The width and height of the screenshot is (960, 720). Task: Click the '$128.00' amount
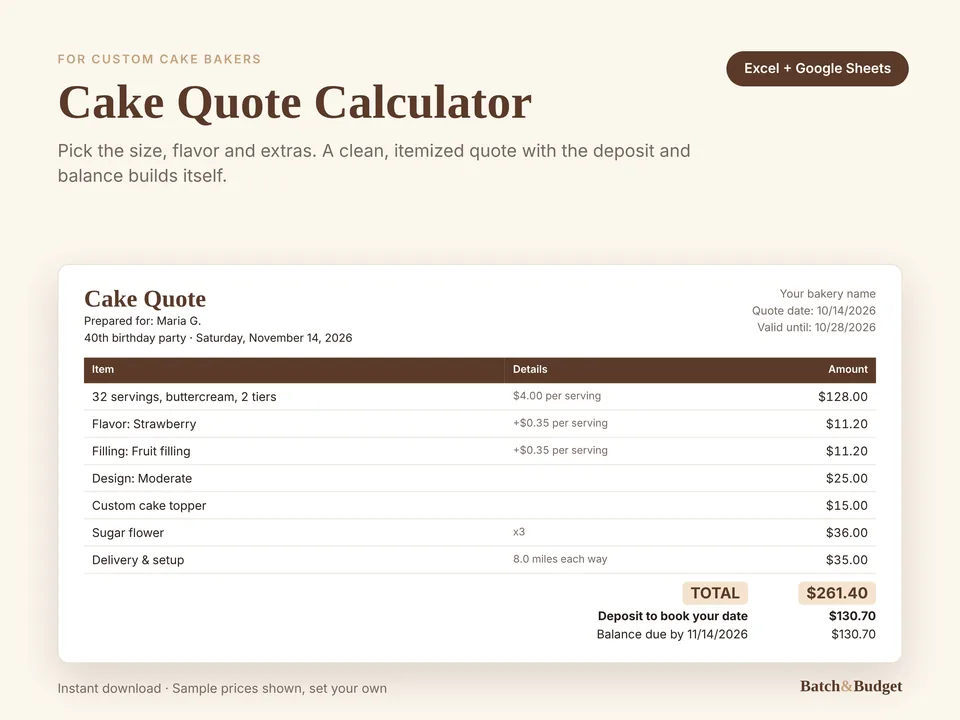(843, 397)
